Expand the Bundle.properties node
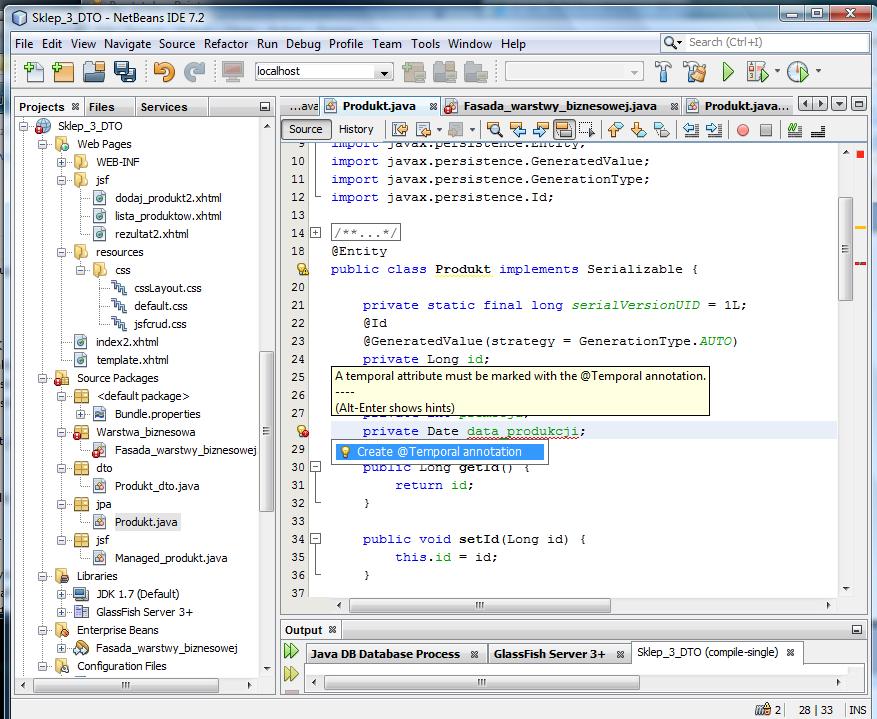Screen dimensions: 877x719 (x=81, y=414)
